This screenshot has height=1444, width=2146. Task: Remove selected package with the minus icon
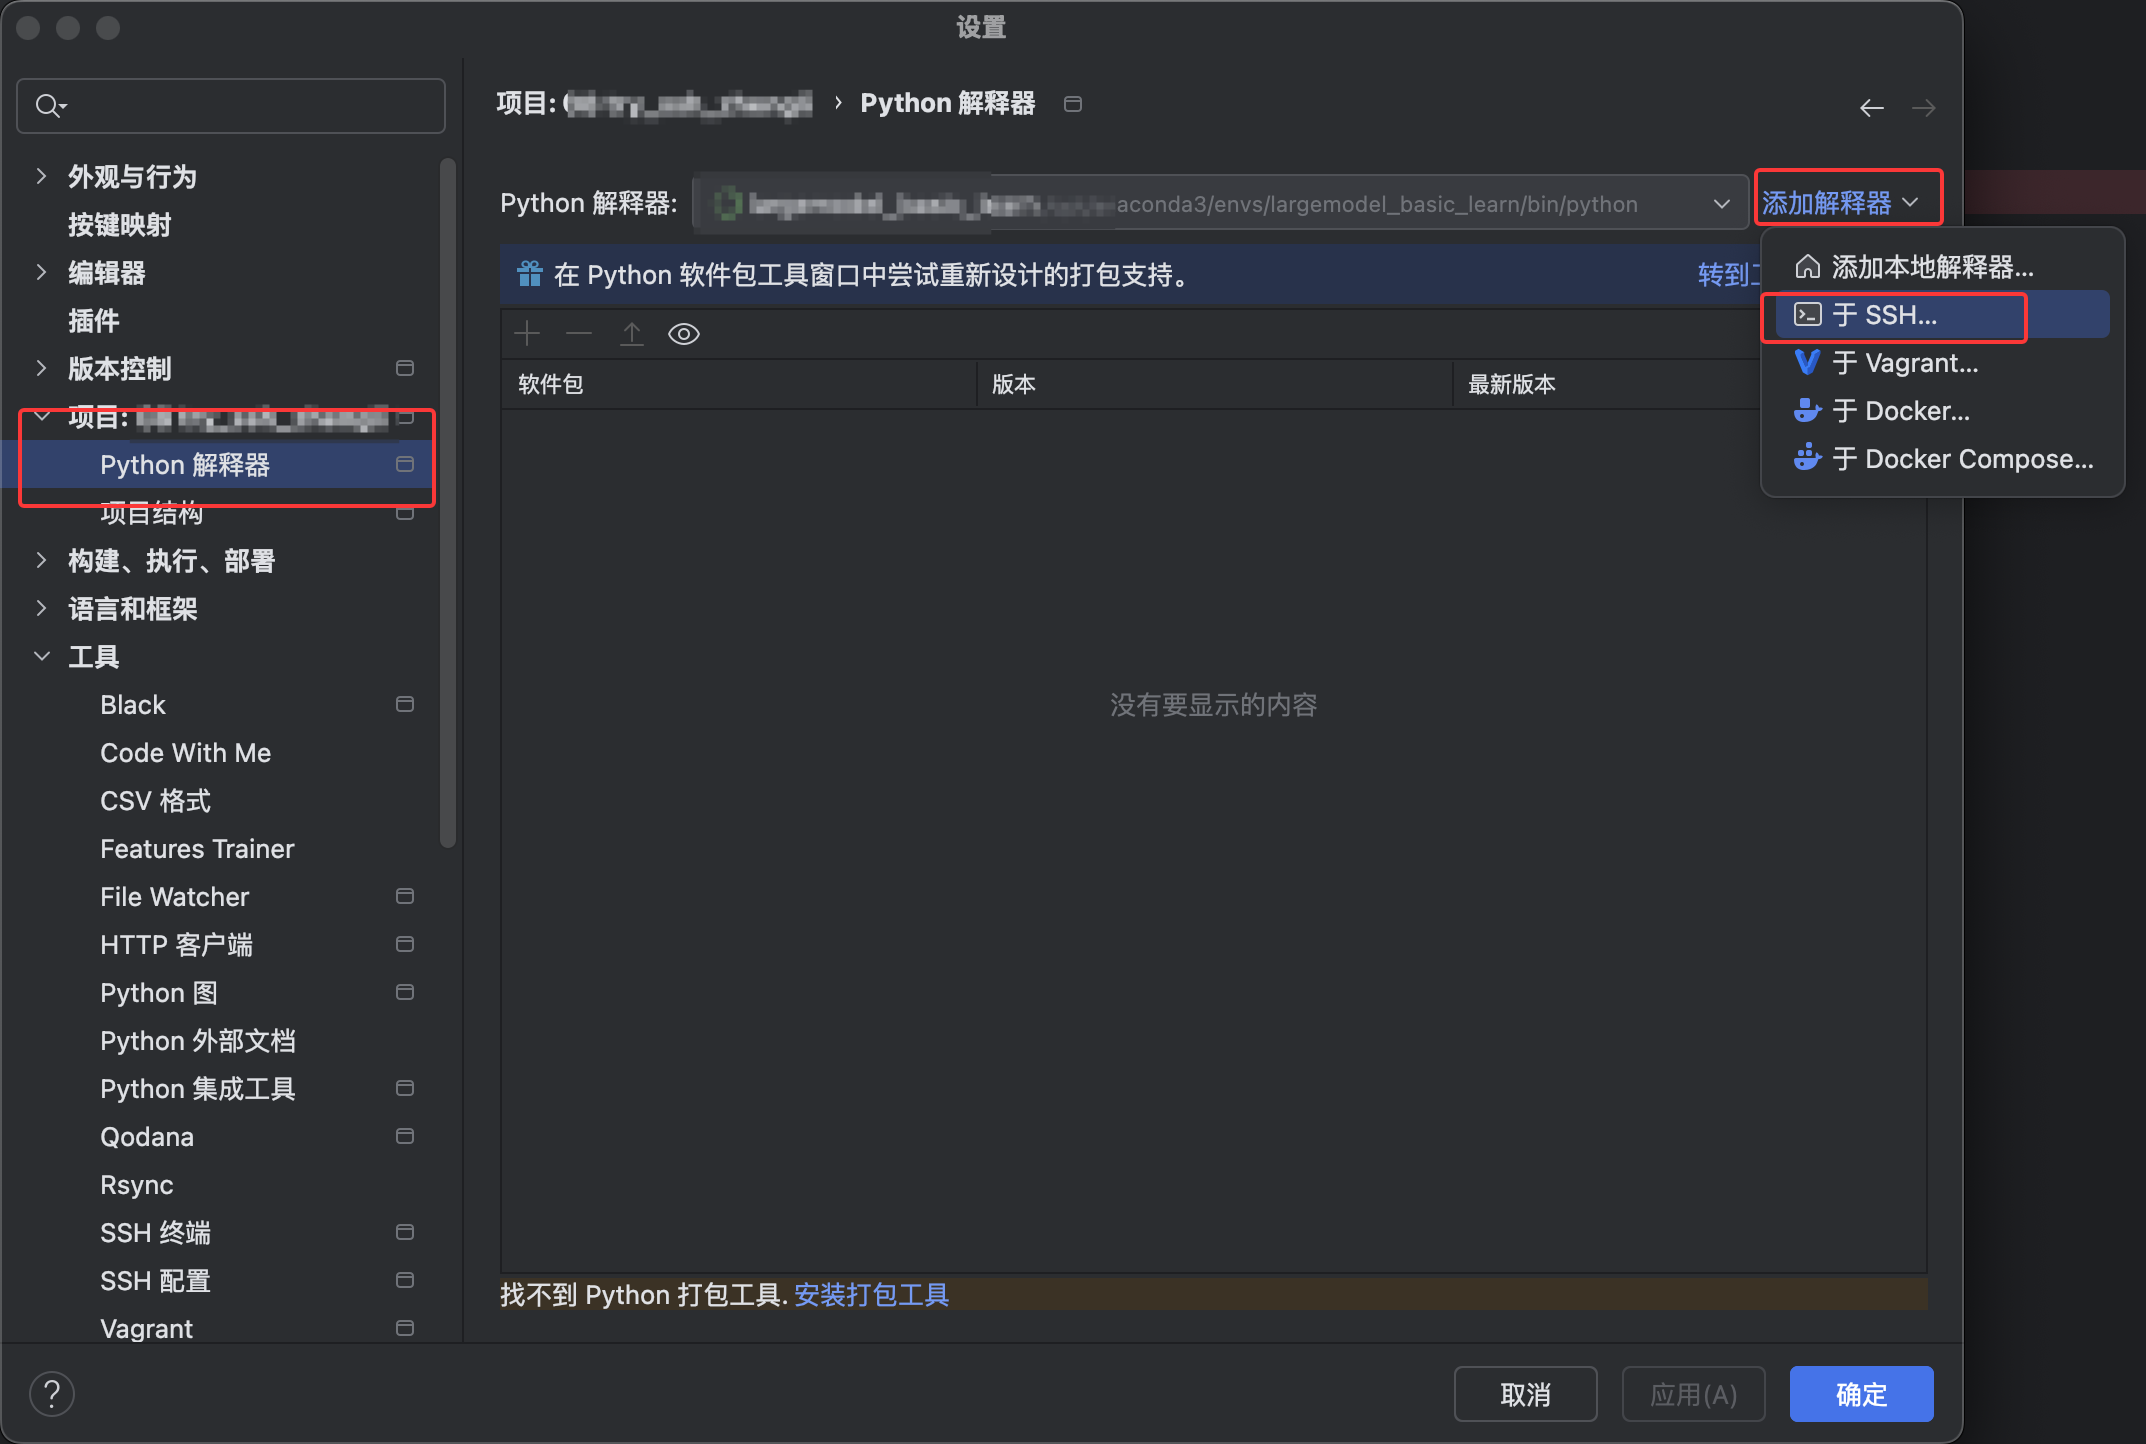(x=579, y=333)
